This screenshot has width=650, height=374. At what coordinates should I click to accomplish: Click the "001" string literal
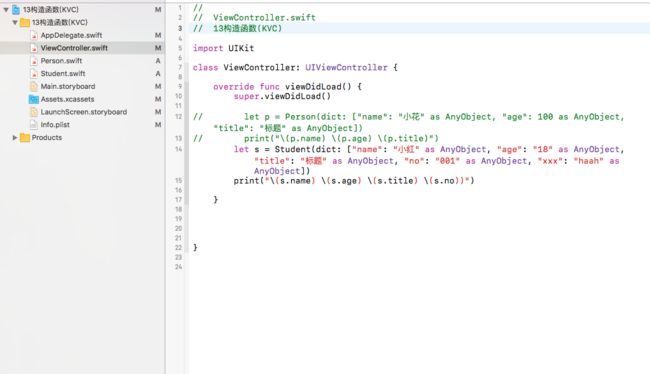pyautogui.click(x=447, y=161)
